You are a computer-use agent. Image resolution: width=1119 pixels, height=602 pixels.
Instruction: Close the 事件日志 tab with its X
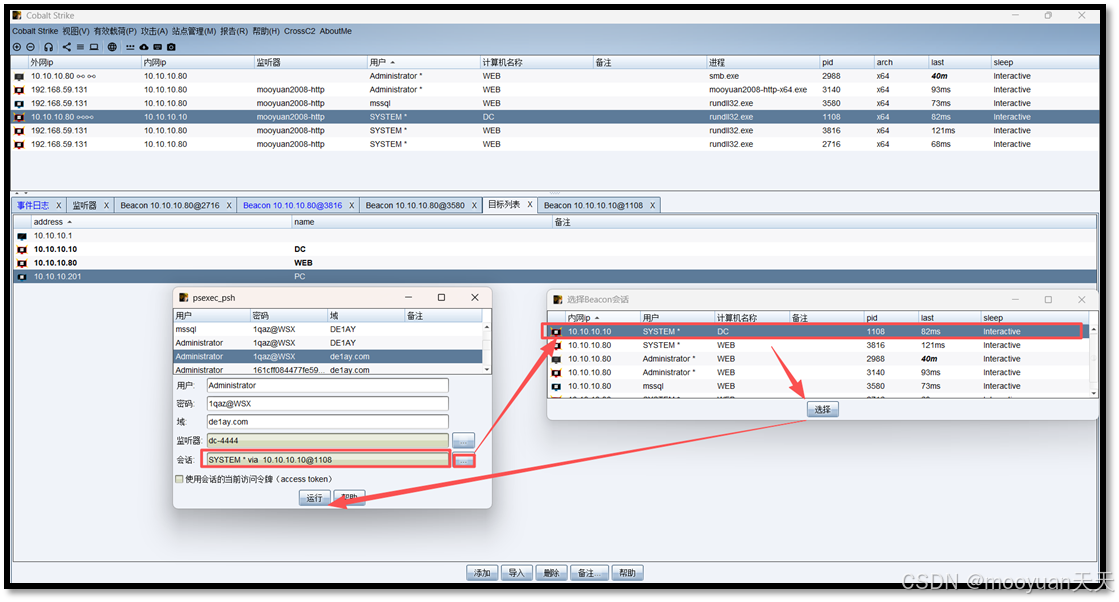(x=59, y=205)
